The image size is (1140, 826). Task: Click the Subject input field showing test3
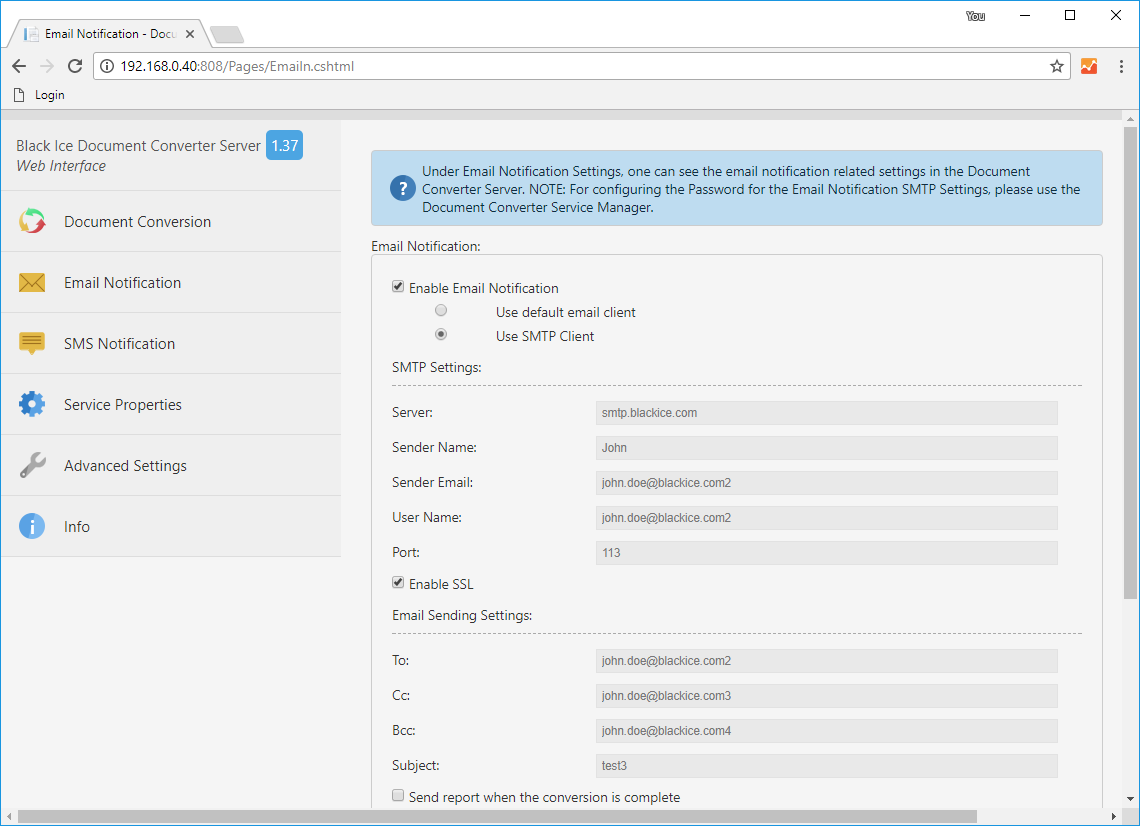pos(826,766)
